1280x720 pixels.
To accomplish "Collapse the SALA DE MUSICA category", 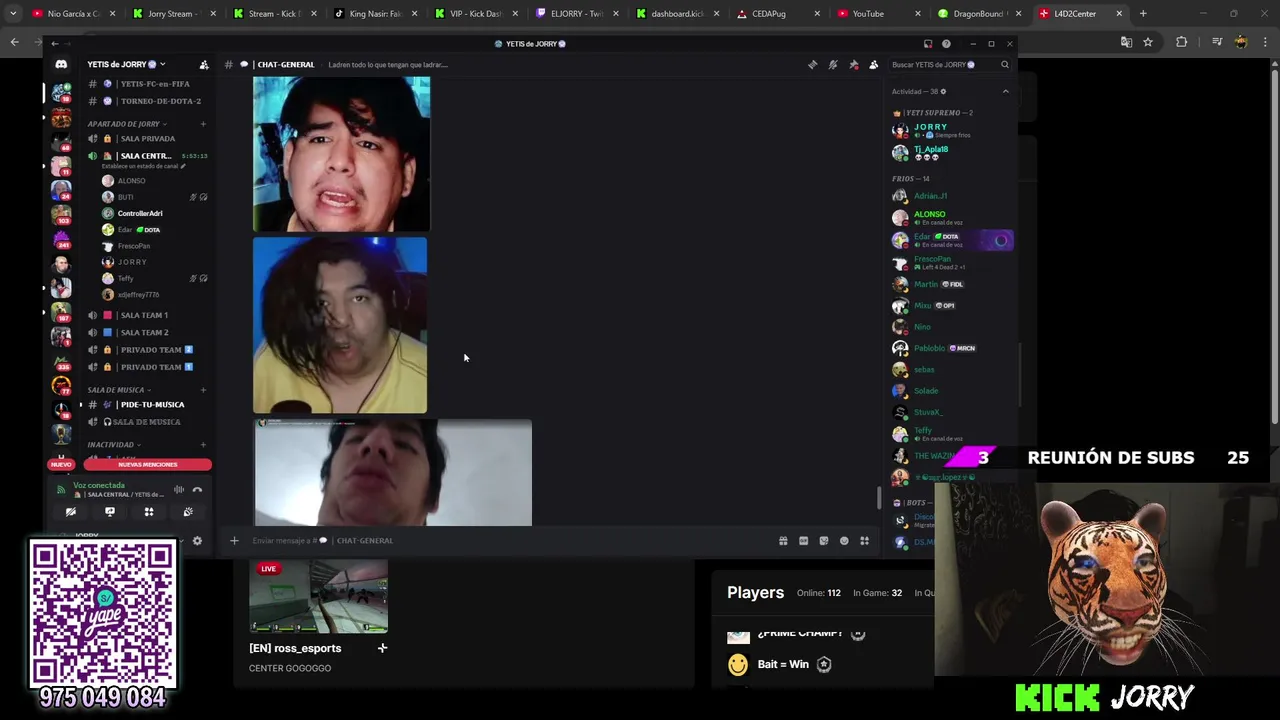I will 118,390.
